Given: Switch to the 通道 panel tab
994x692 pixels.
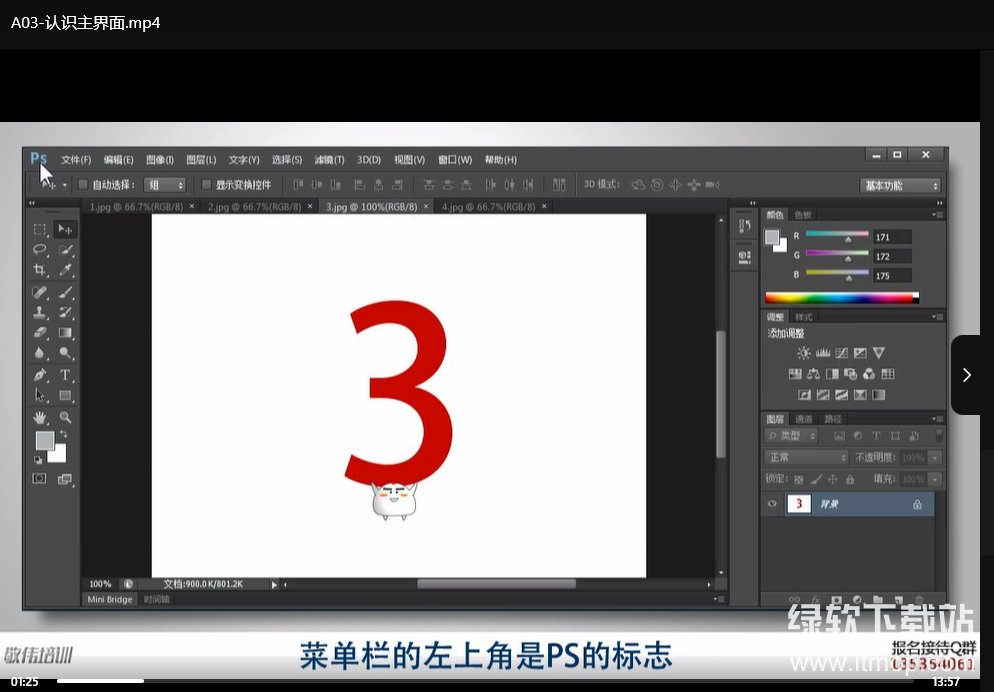Looking at the screenshot, I should point(805,419).
